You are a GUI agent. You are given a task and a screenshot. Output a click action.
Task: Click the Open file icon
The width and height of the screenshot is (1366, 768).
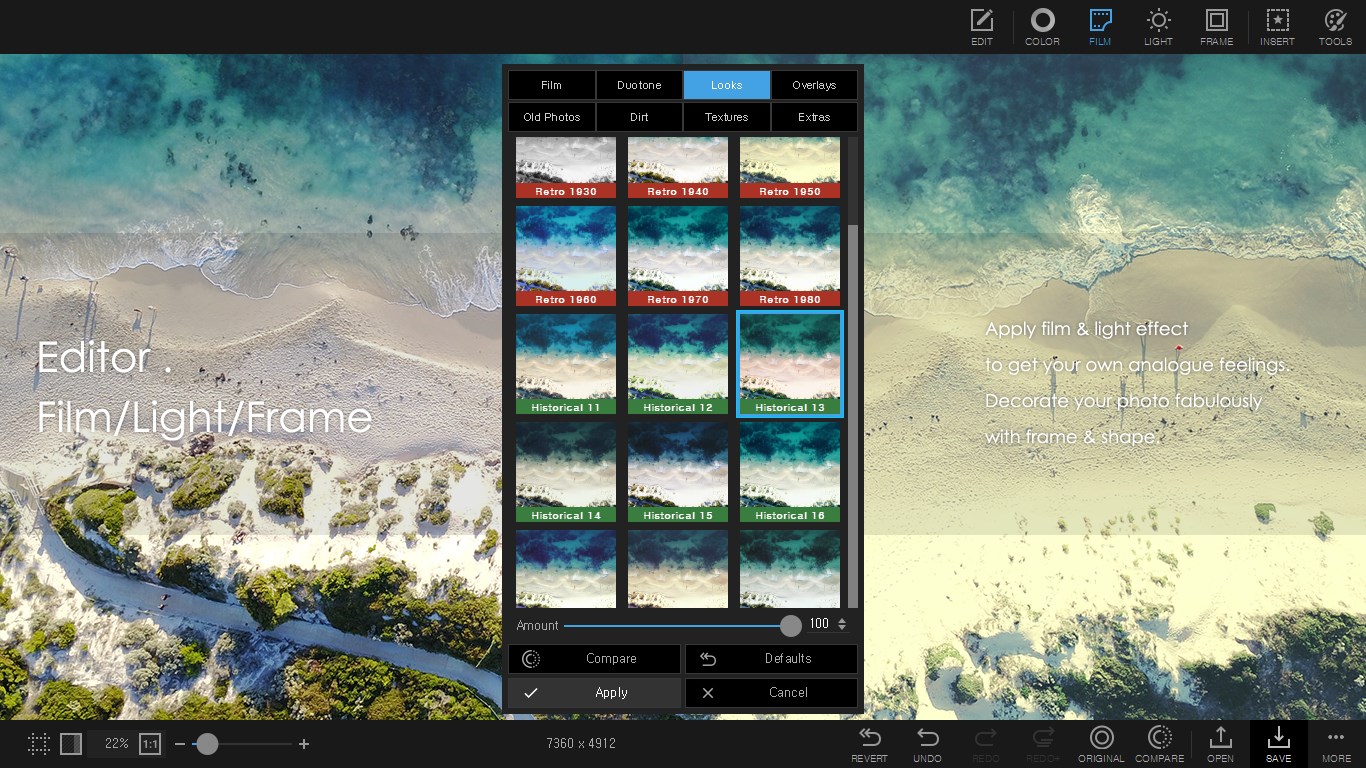click(1220, 742)
